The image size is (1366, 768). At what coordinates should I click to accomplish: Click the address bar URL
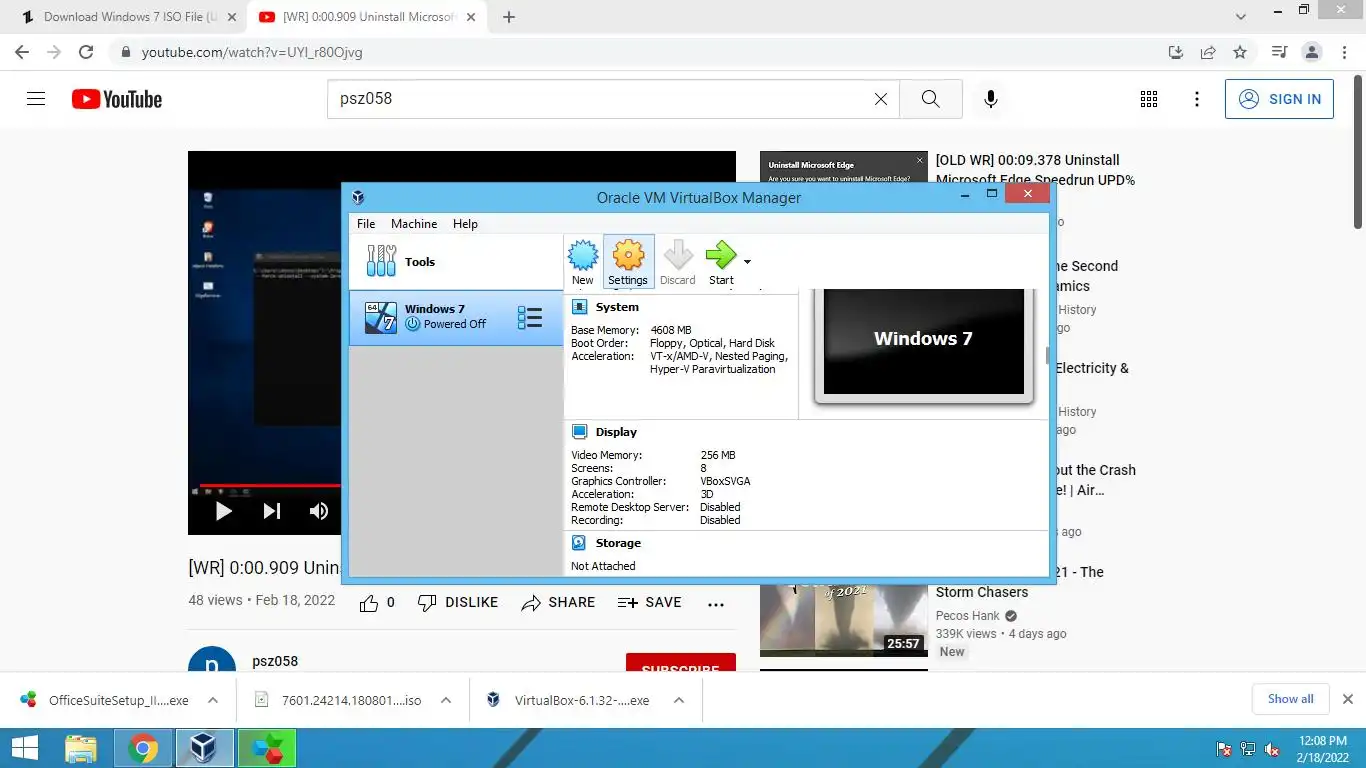point(252,52)
